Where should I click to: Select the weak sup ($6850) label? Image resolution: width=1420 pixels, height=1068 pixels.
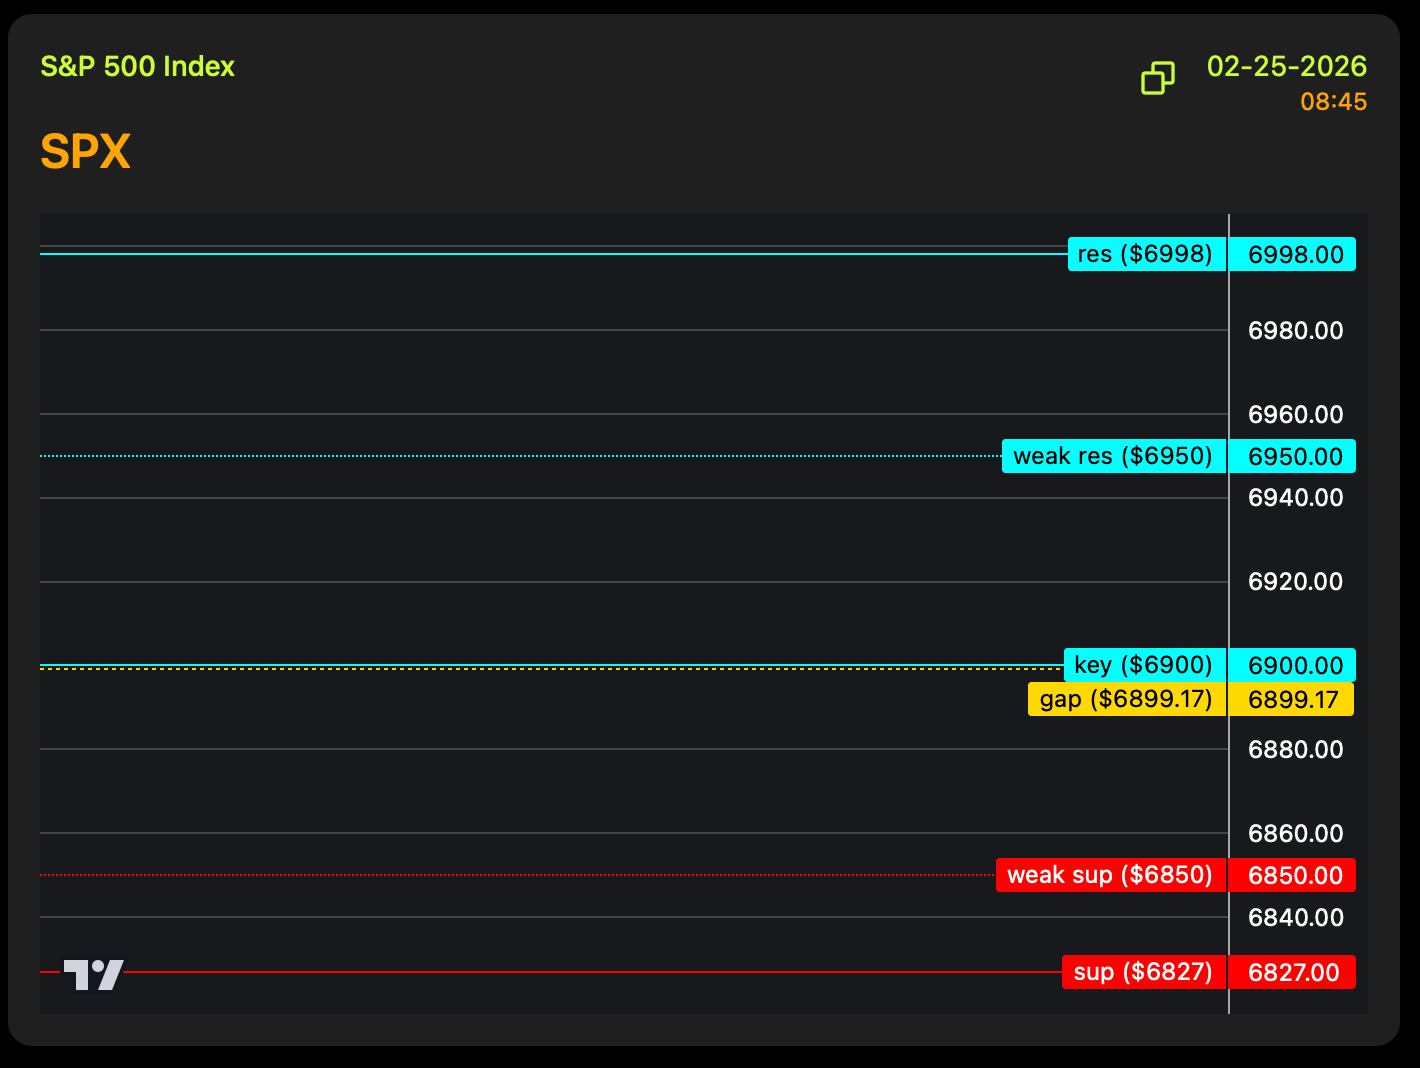coord(1110,875)
